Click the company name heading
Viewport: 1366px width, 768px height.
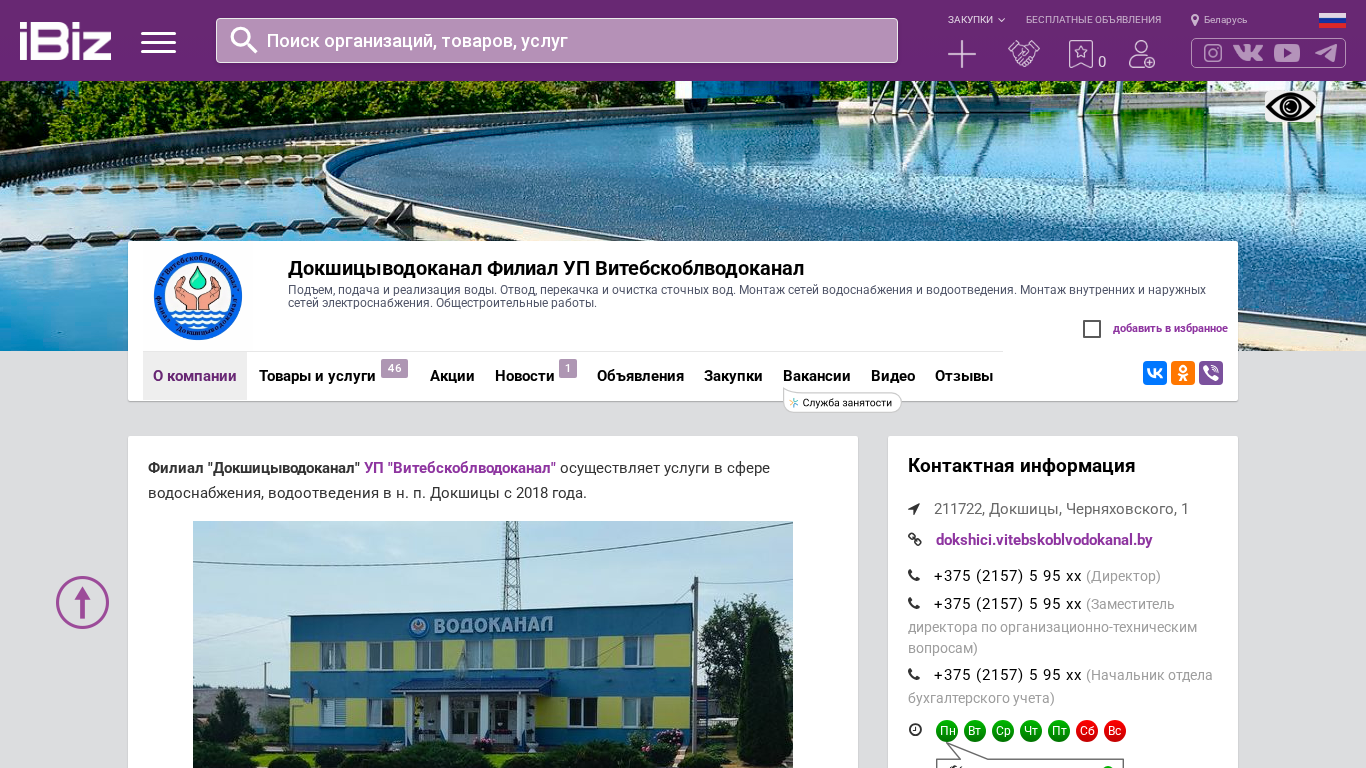coord(546,268)
